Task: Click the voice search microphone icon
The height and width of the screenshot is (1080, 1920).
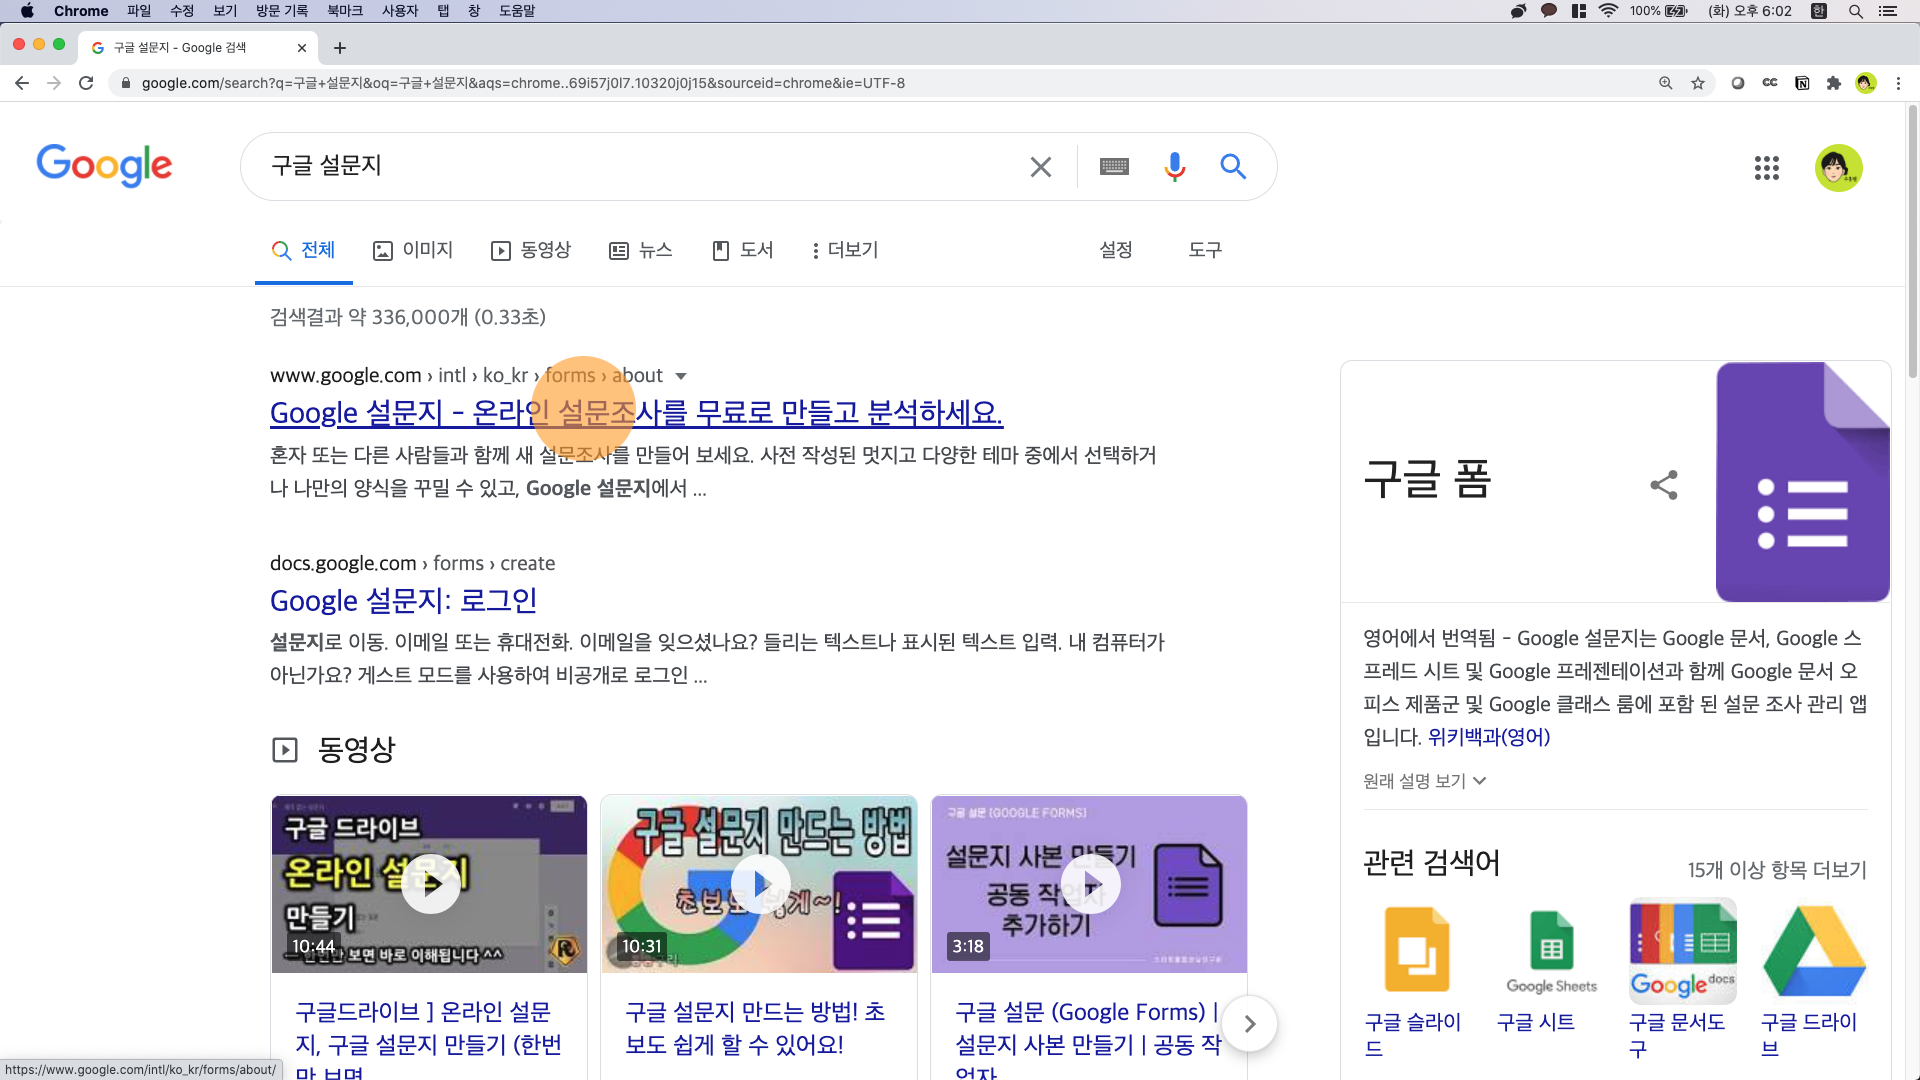Action: (x=1174, y=166)
